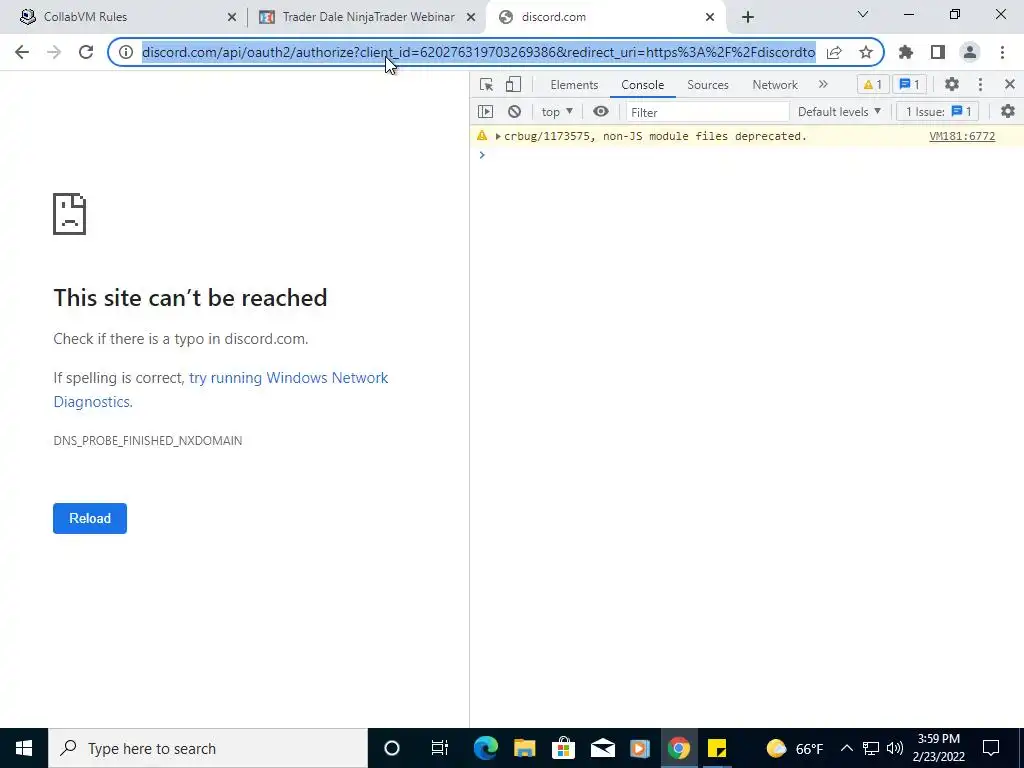The image size is (1024, 768).
Task: Click the taskbar search box
Action: pyautogui.click(x=208, y=748)
